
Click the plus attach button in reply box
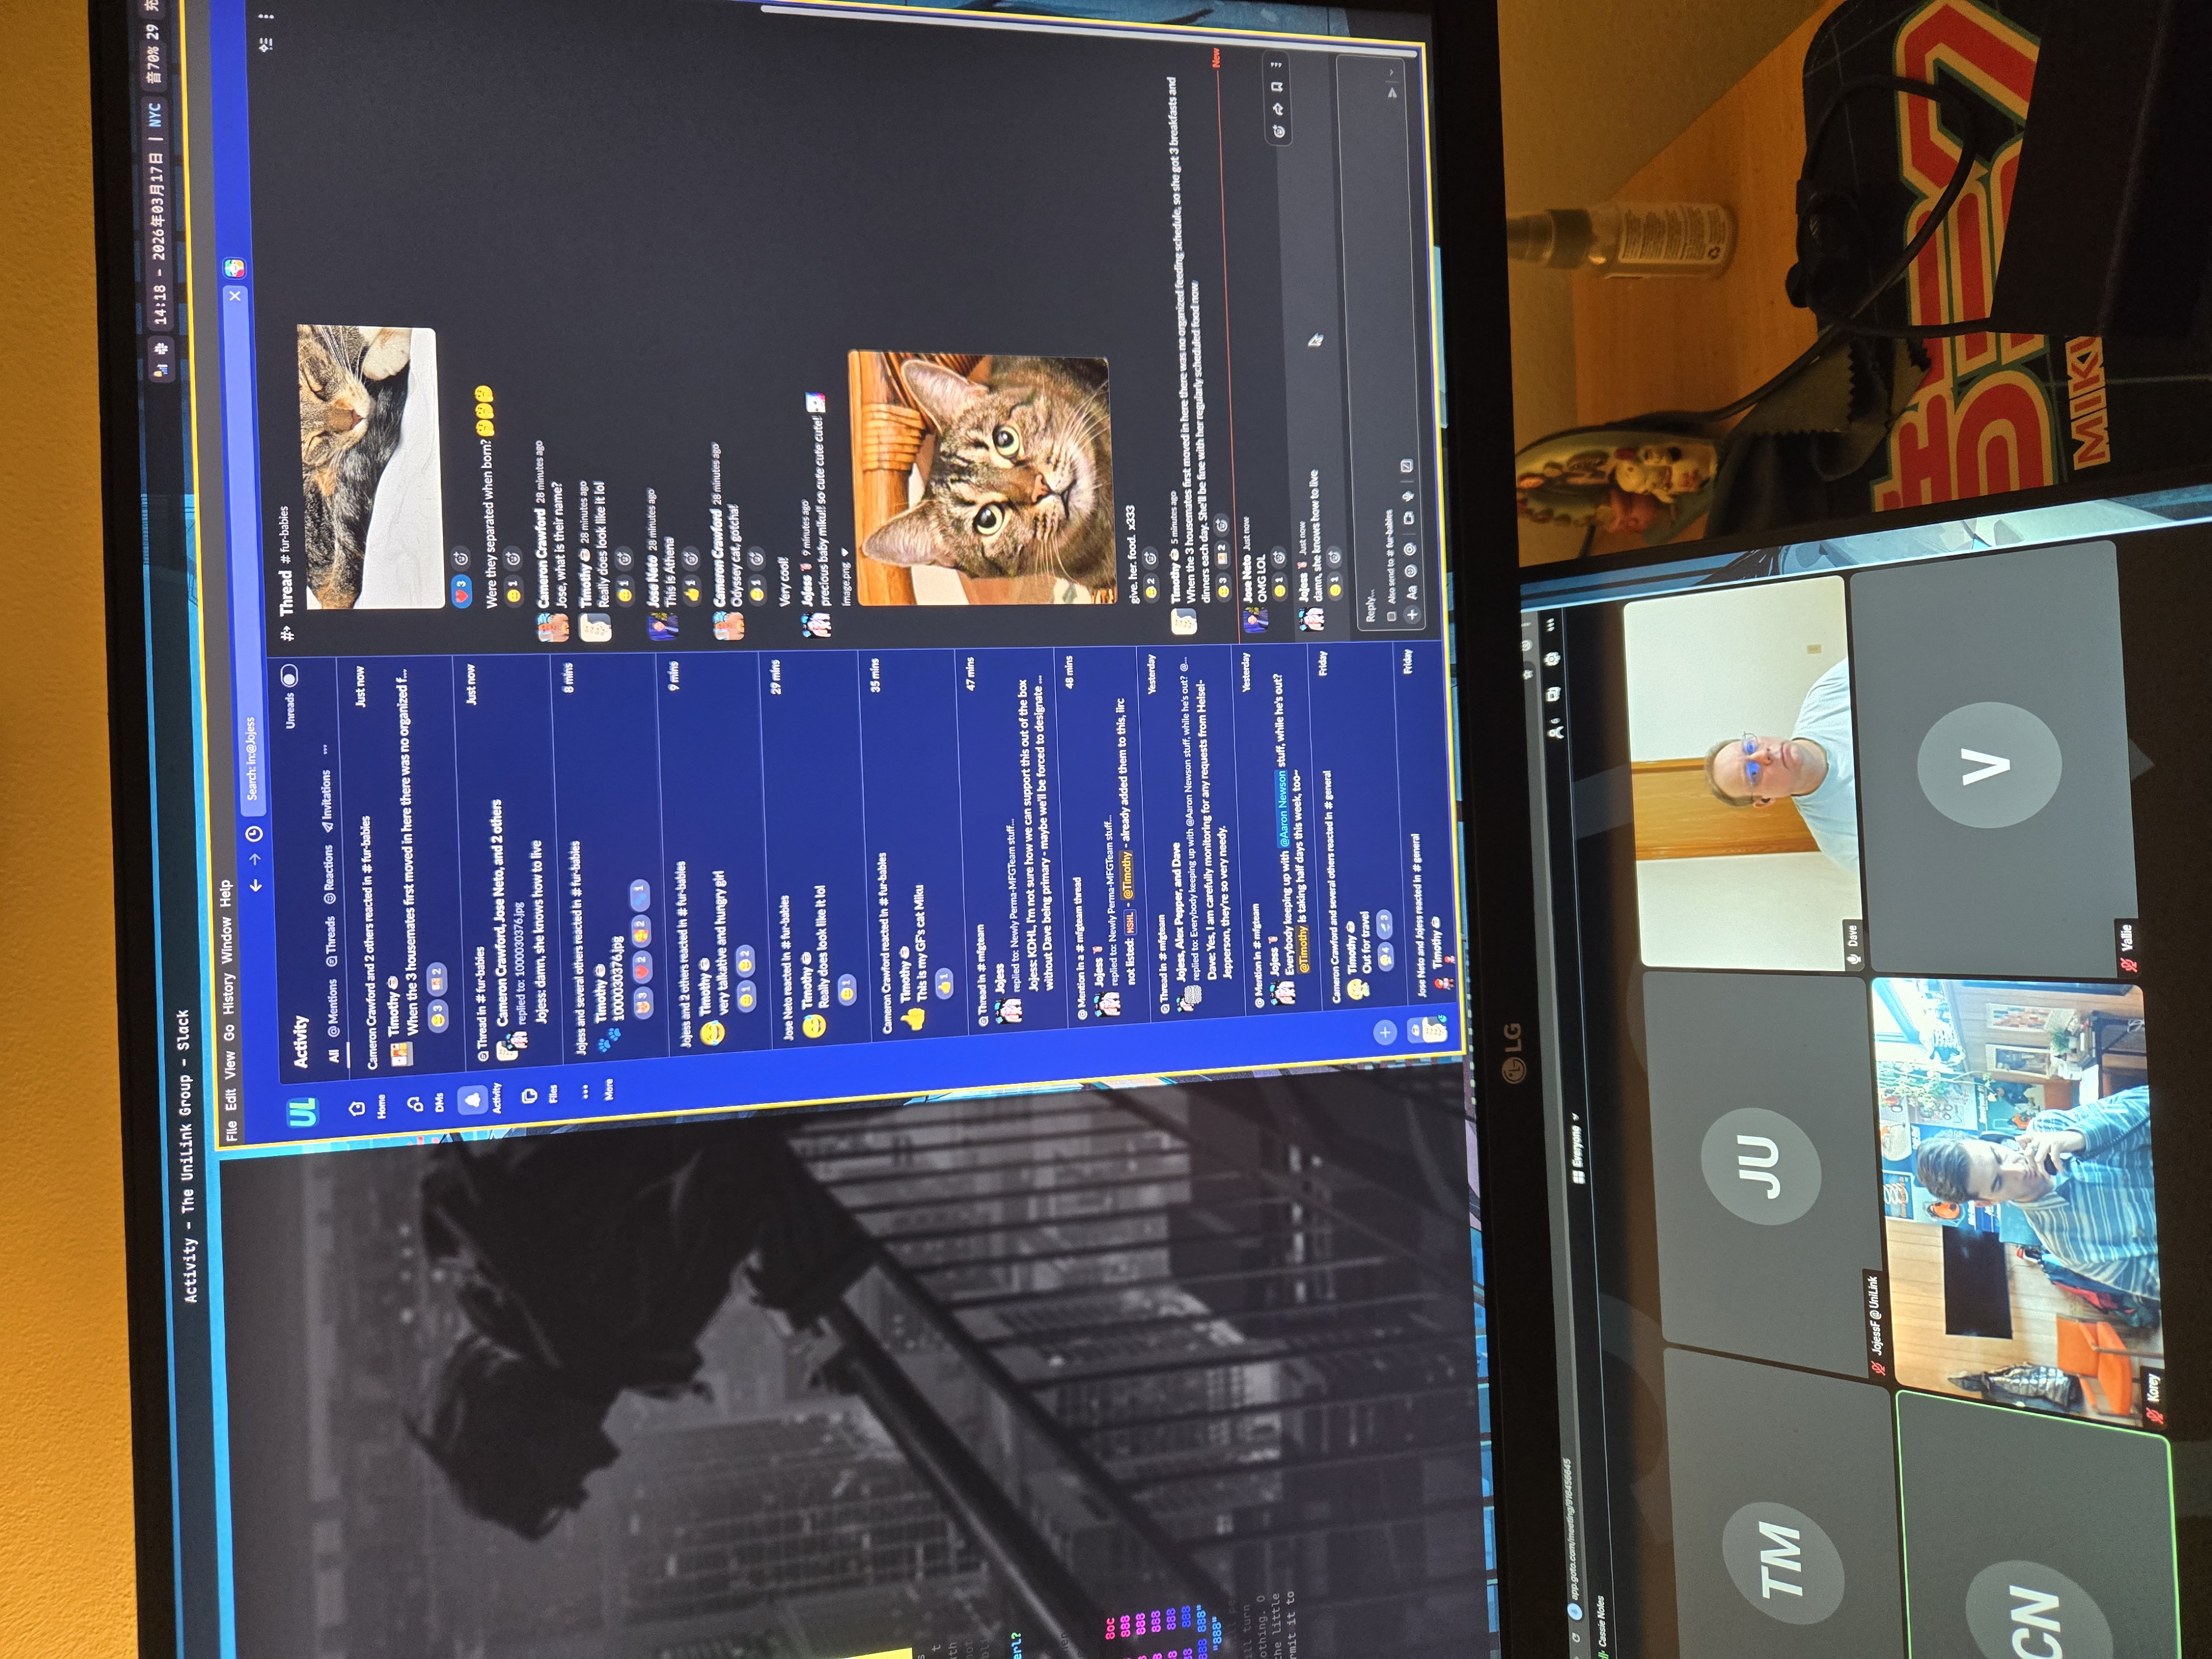(1413, 615)
